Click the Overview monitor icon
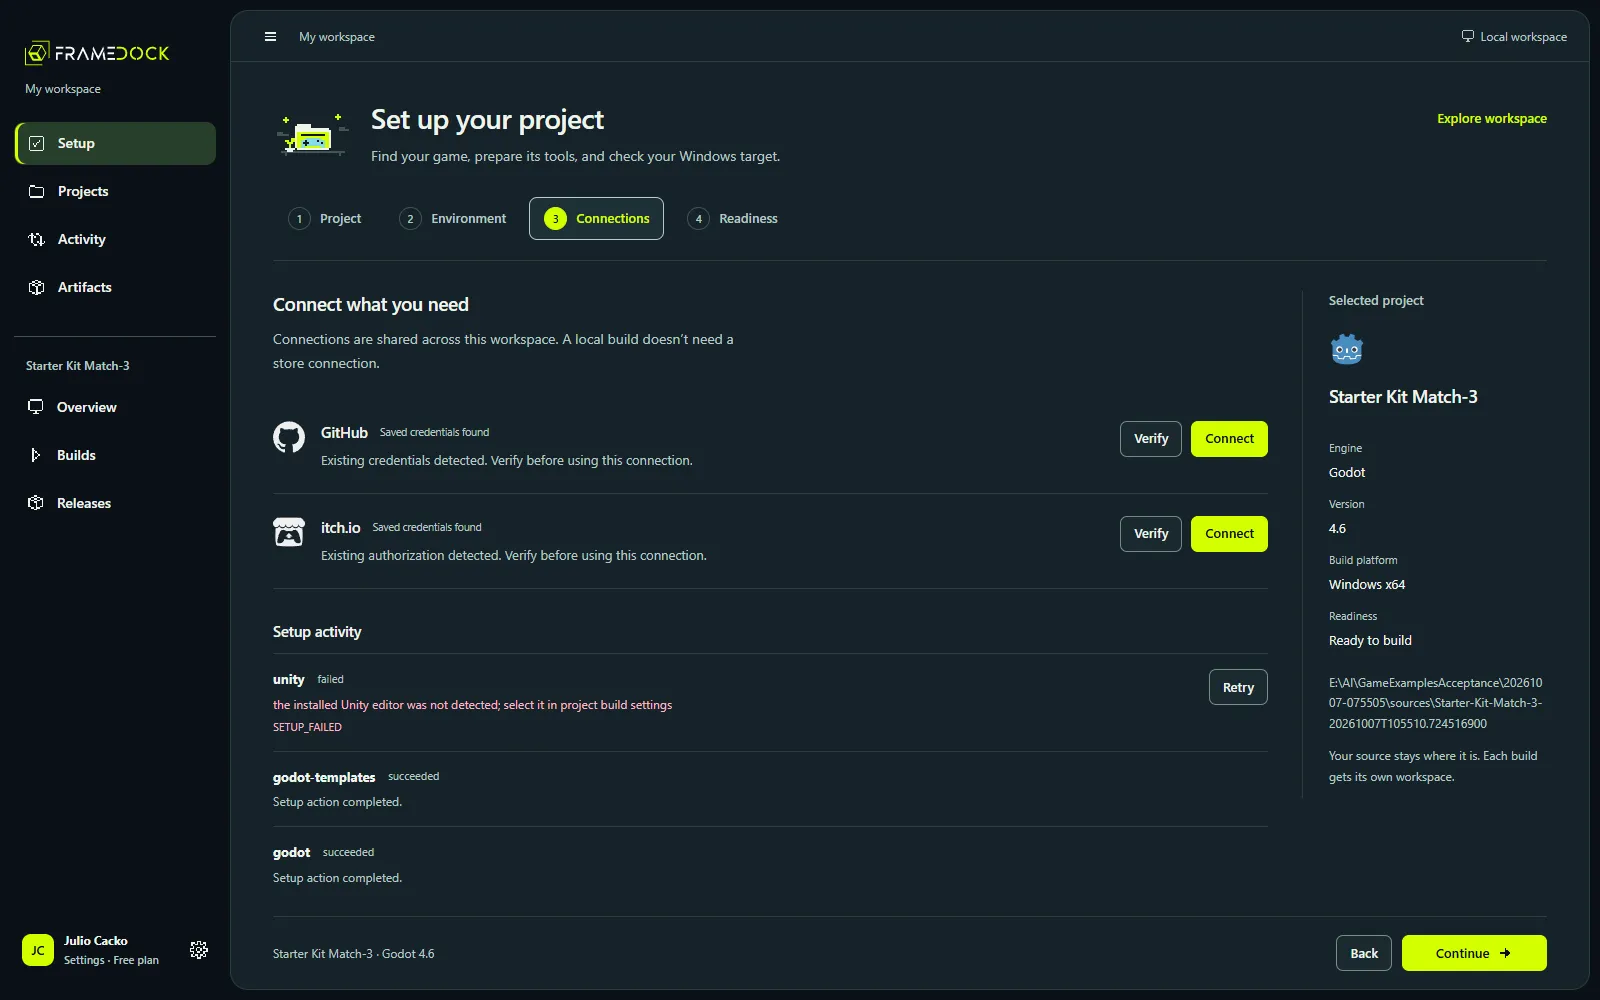 tap(36, 407)
